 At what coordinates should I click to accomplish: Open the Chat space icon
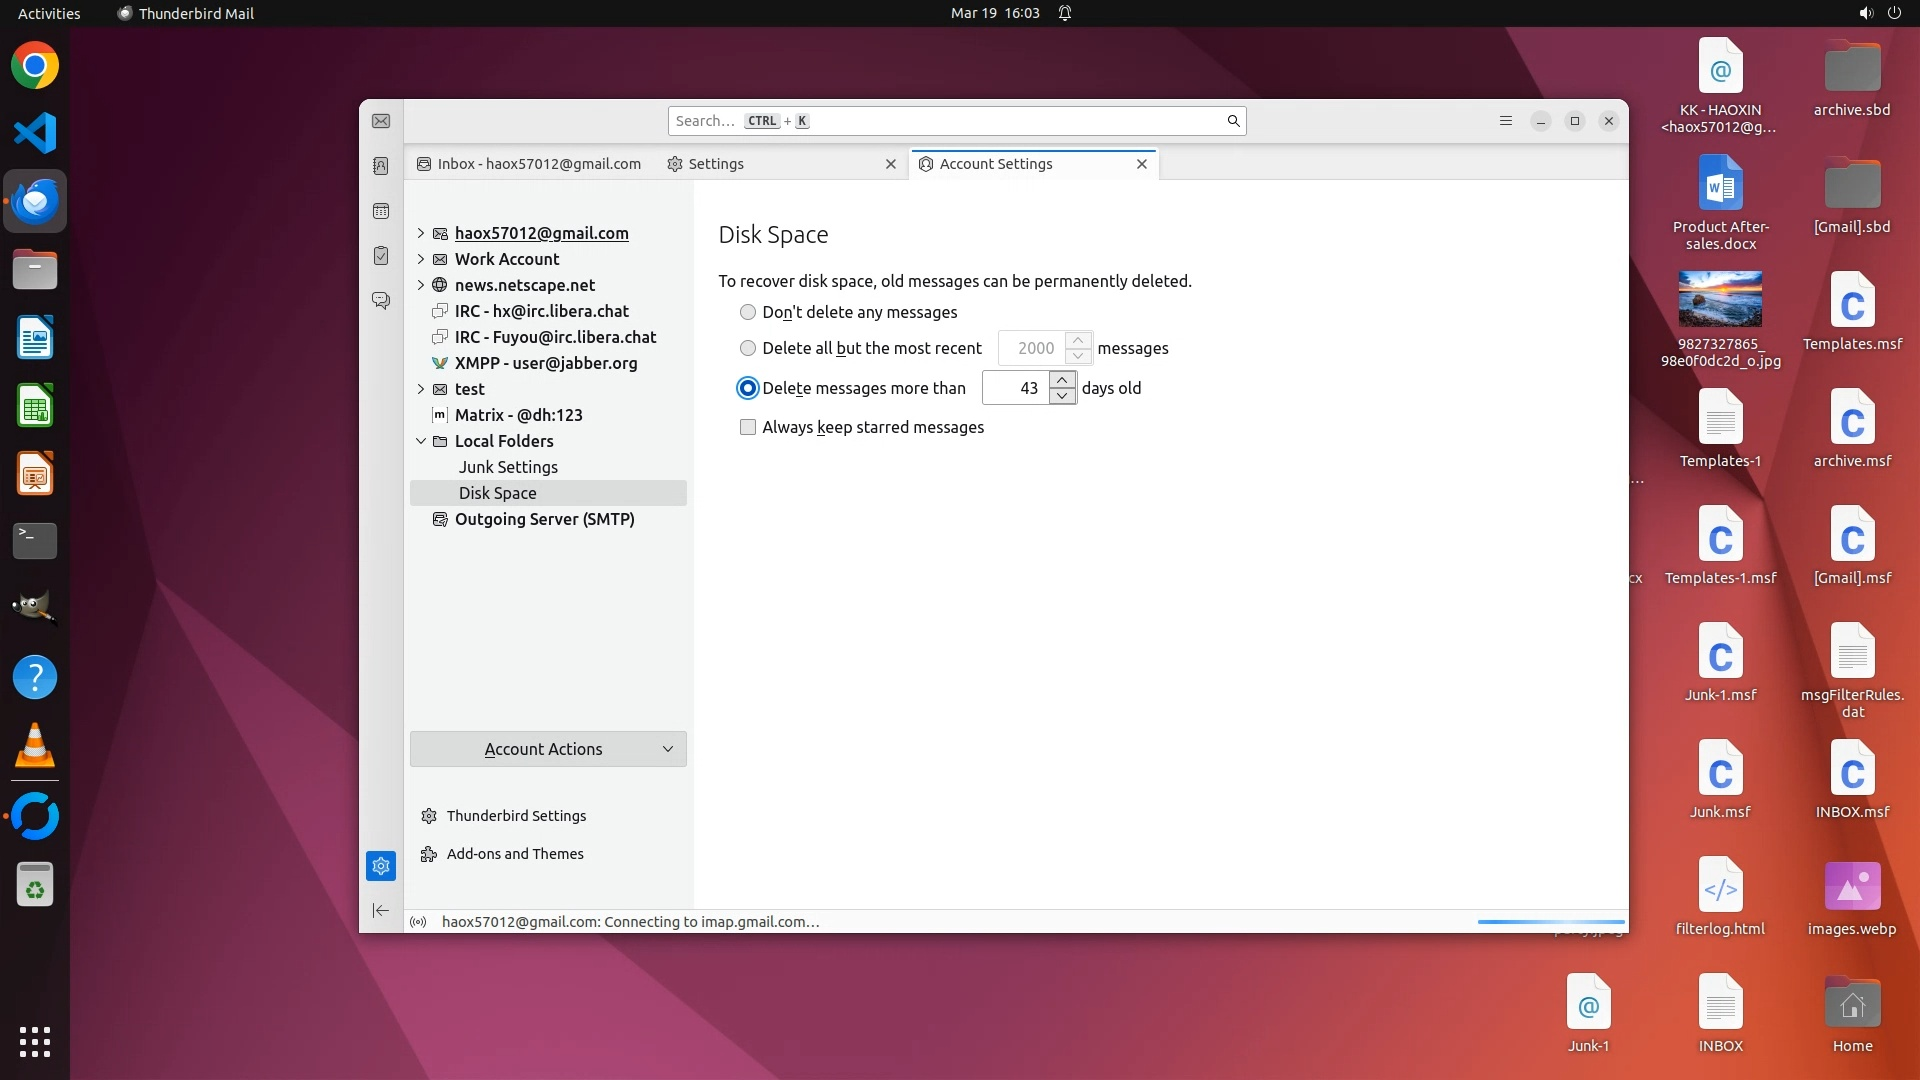(x=381, y=300)
